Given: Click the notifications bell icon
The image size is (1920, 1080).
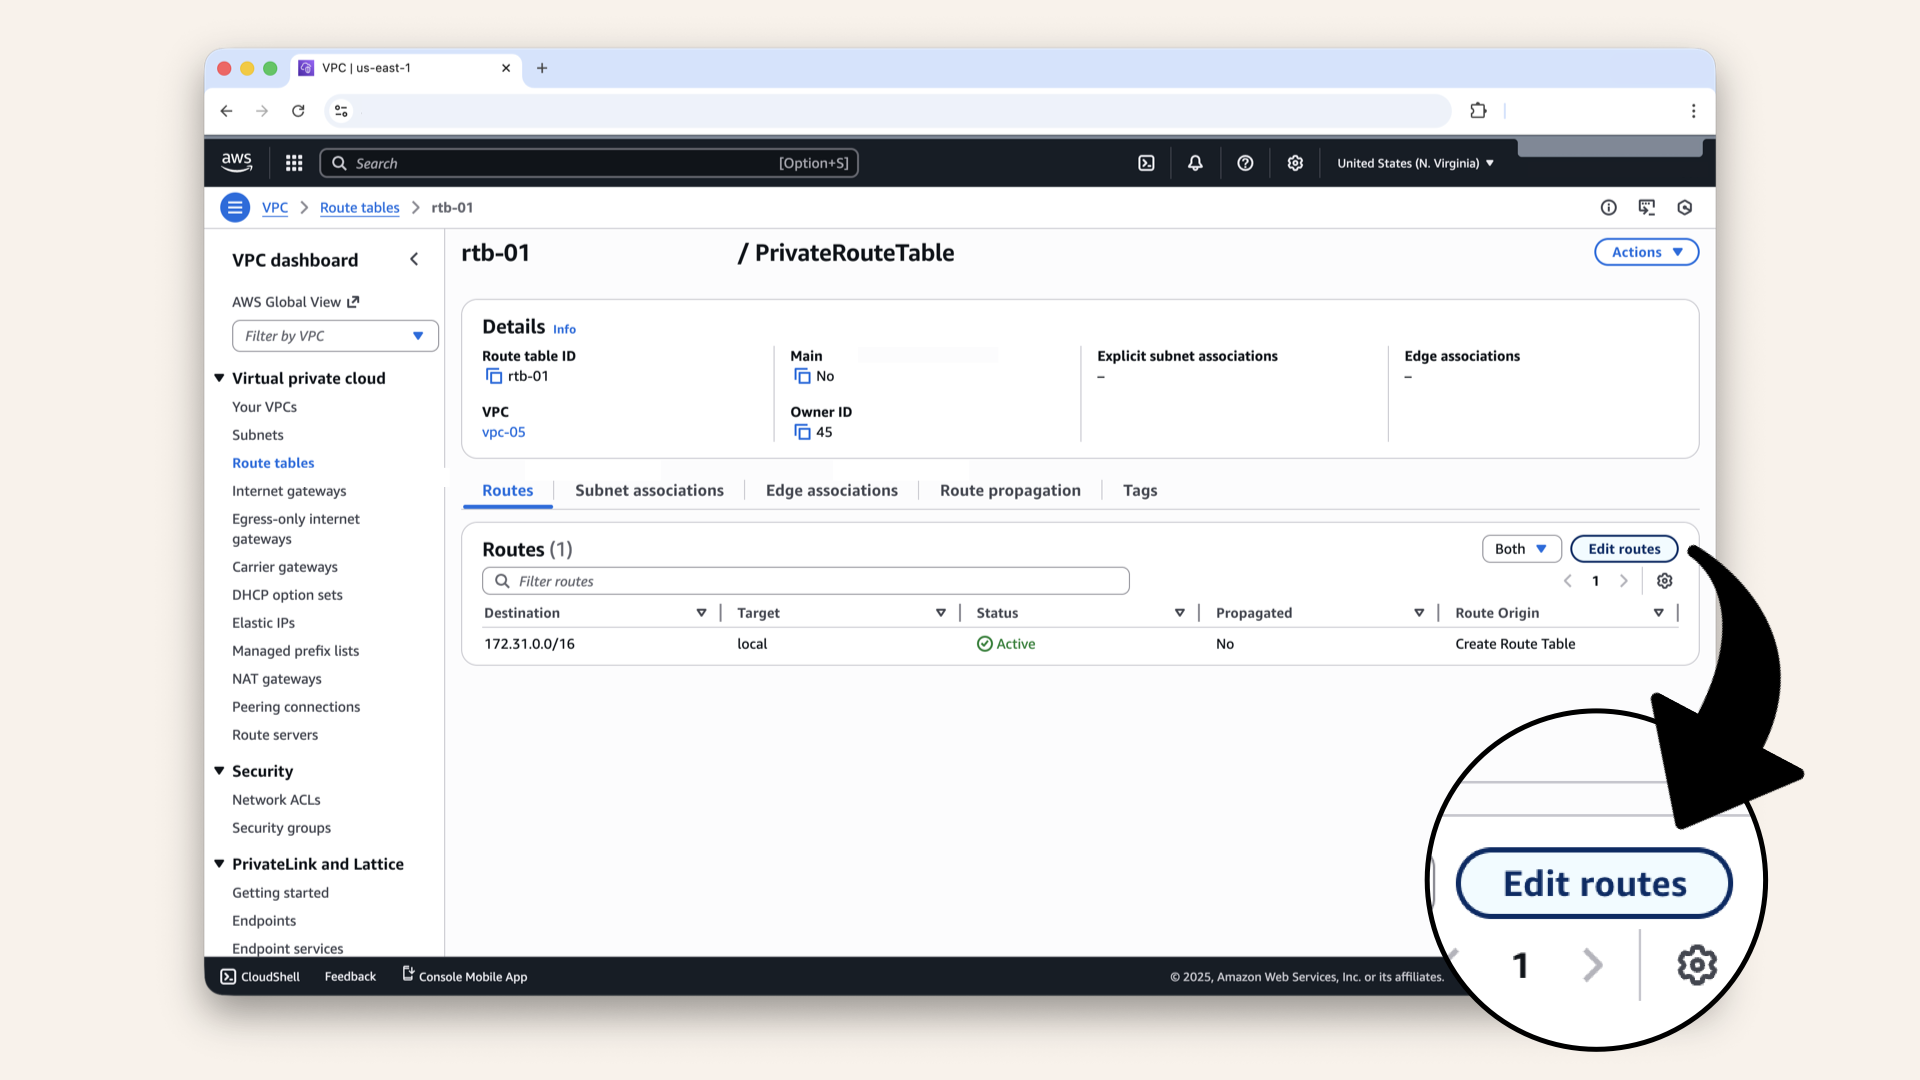Looking at the screenshot, I should tap(1195, 162).
